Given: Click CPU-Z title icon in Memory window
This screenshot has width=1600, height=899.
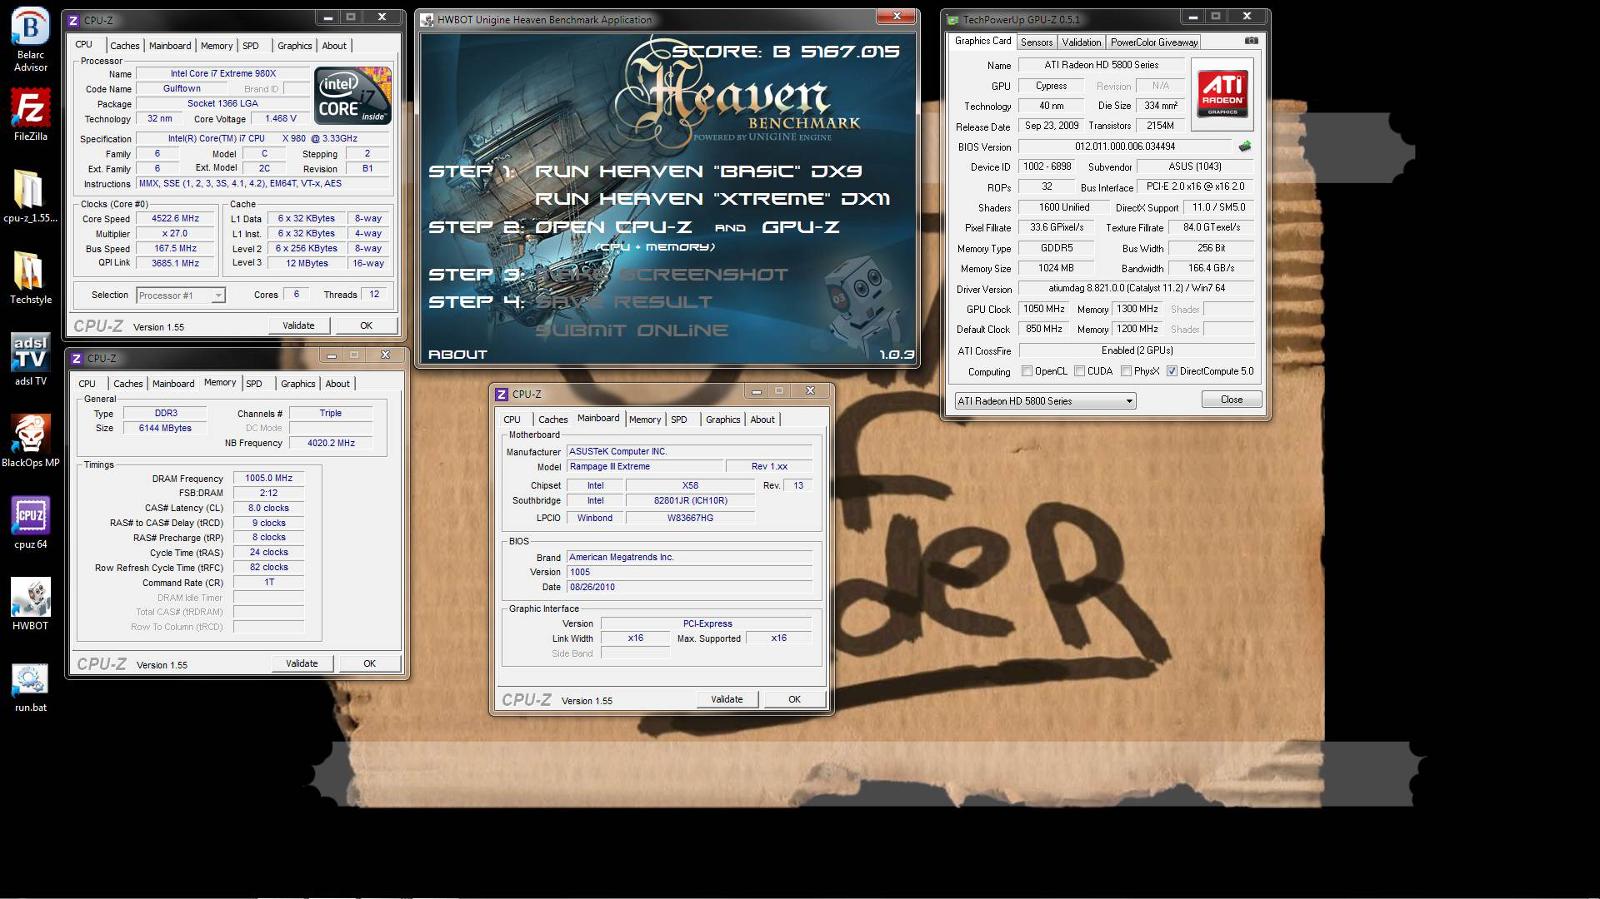Looking at the screenshot, I should pos(76,358).
